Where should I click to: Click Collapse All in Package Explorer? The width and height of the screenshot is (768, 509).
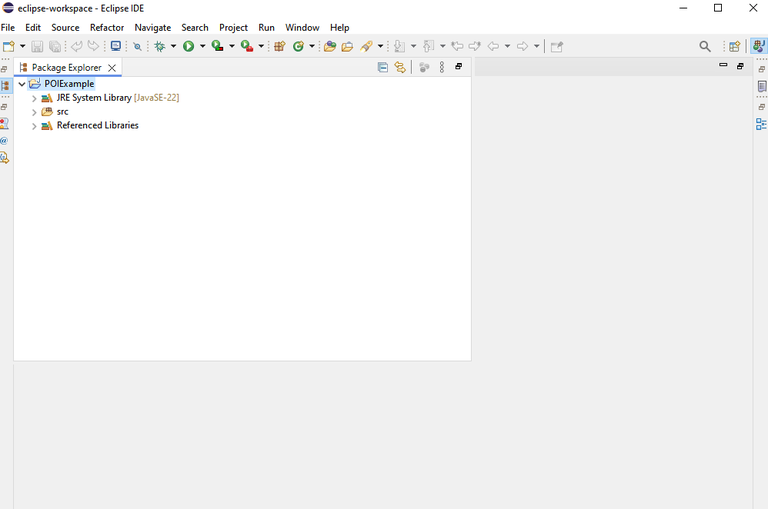pyautogui.click(x=383, y=67)
